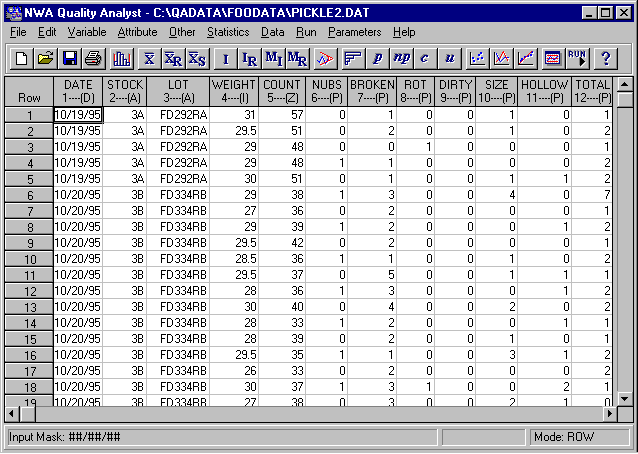Save the data file using diskette icon
This screenshot has height=454, width=638.
click(x=69, y=58)
